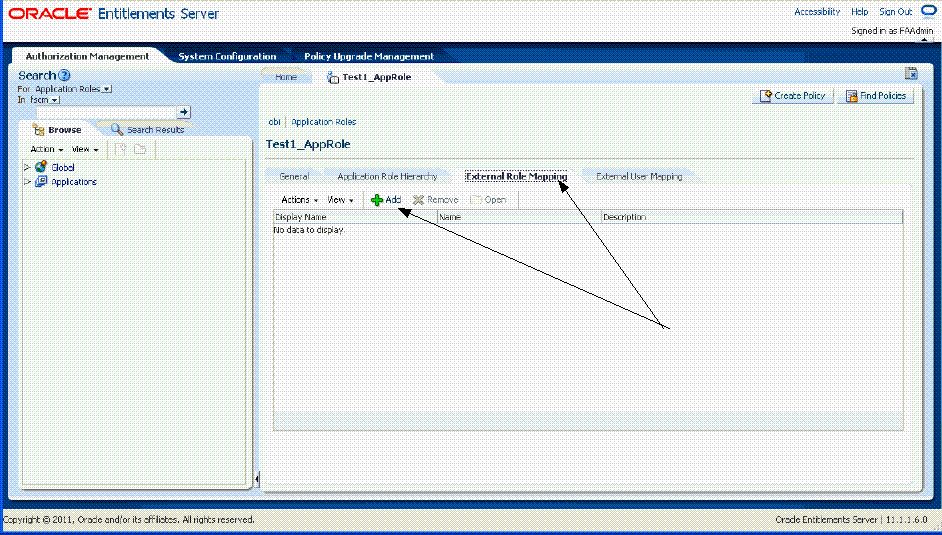Click the disabled new-document icon in the Browse toolbar
Screen dimensions: 942x535
[x=120, y=150]
